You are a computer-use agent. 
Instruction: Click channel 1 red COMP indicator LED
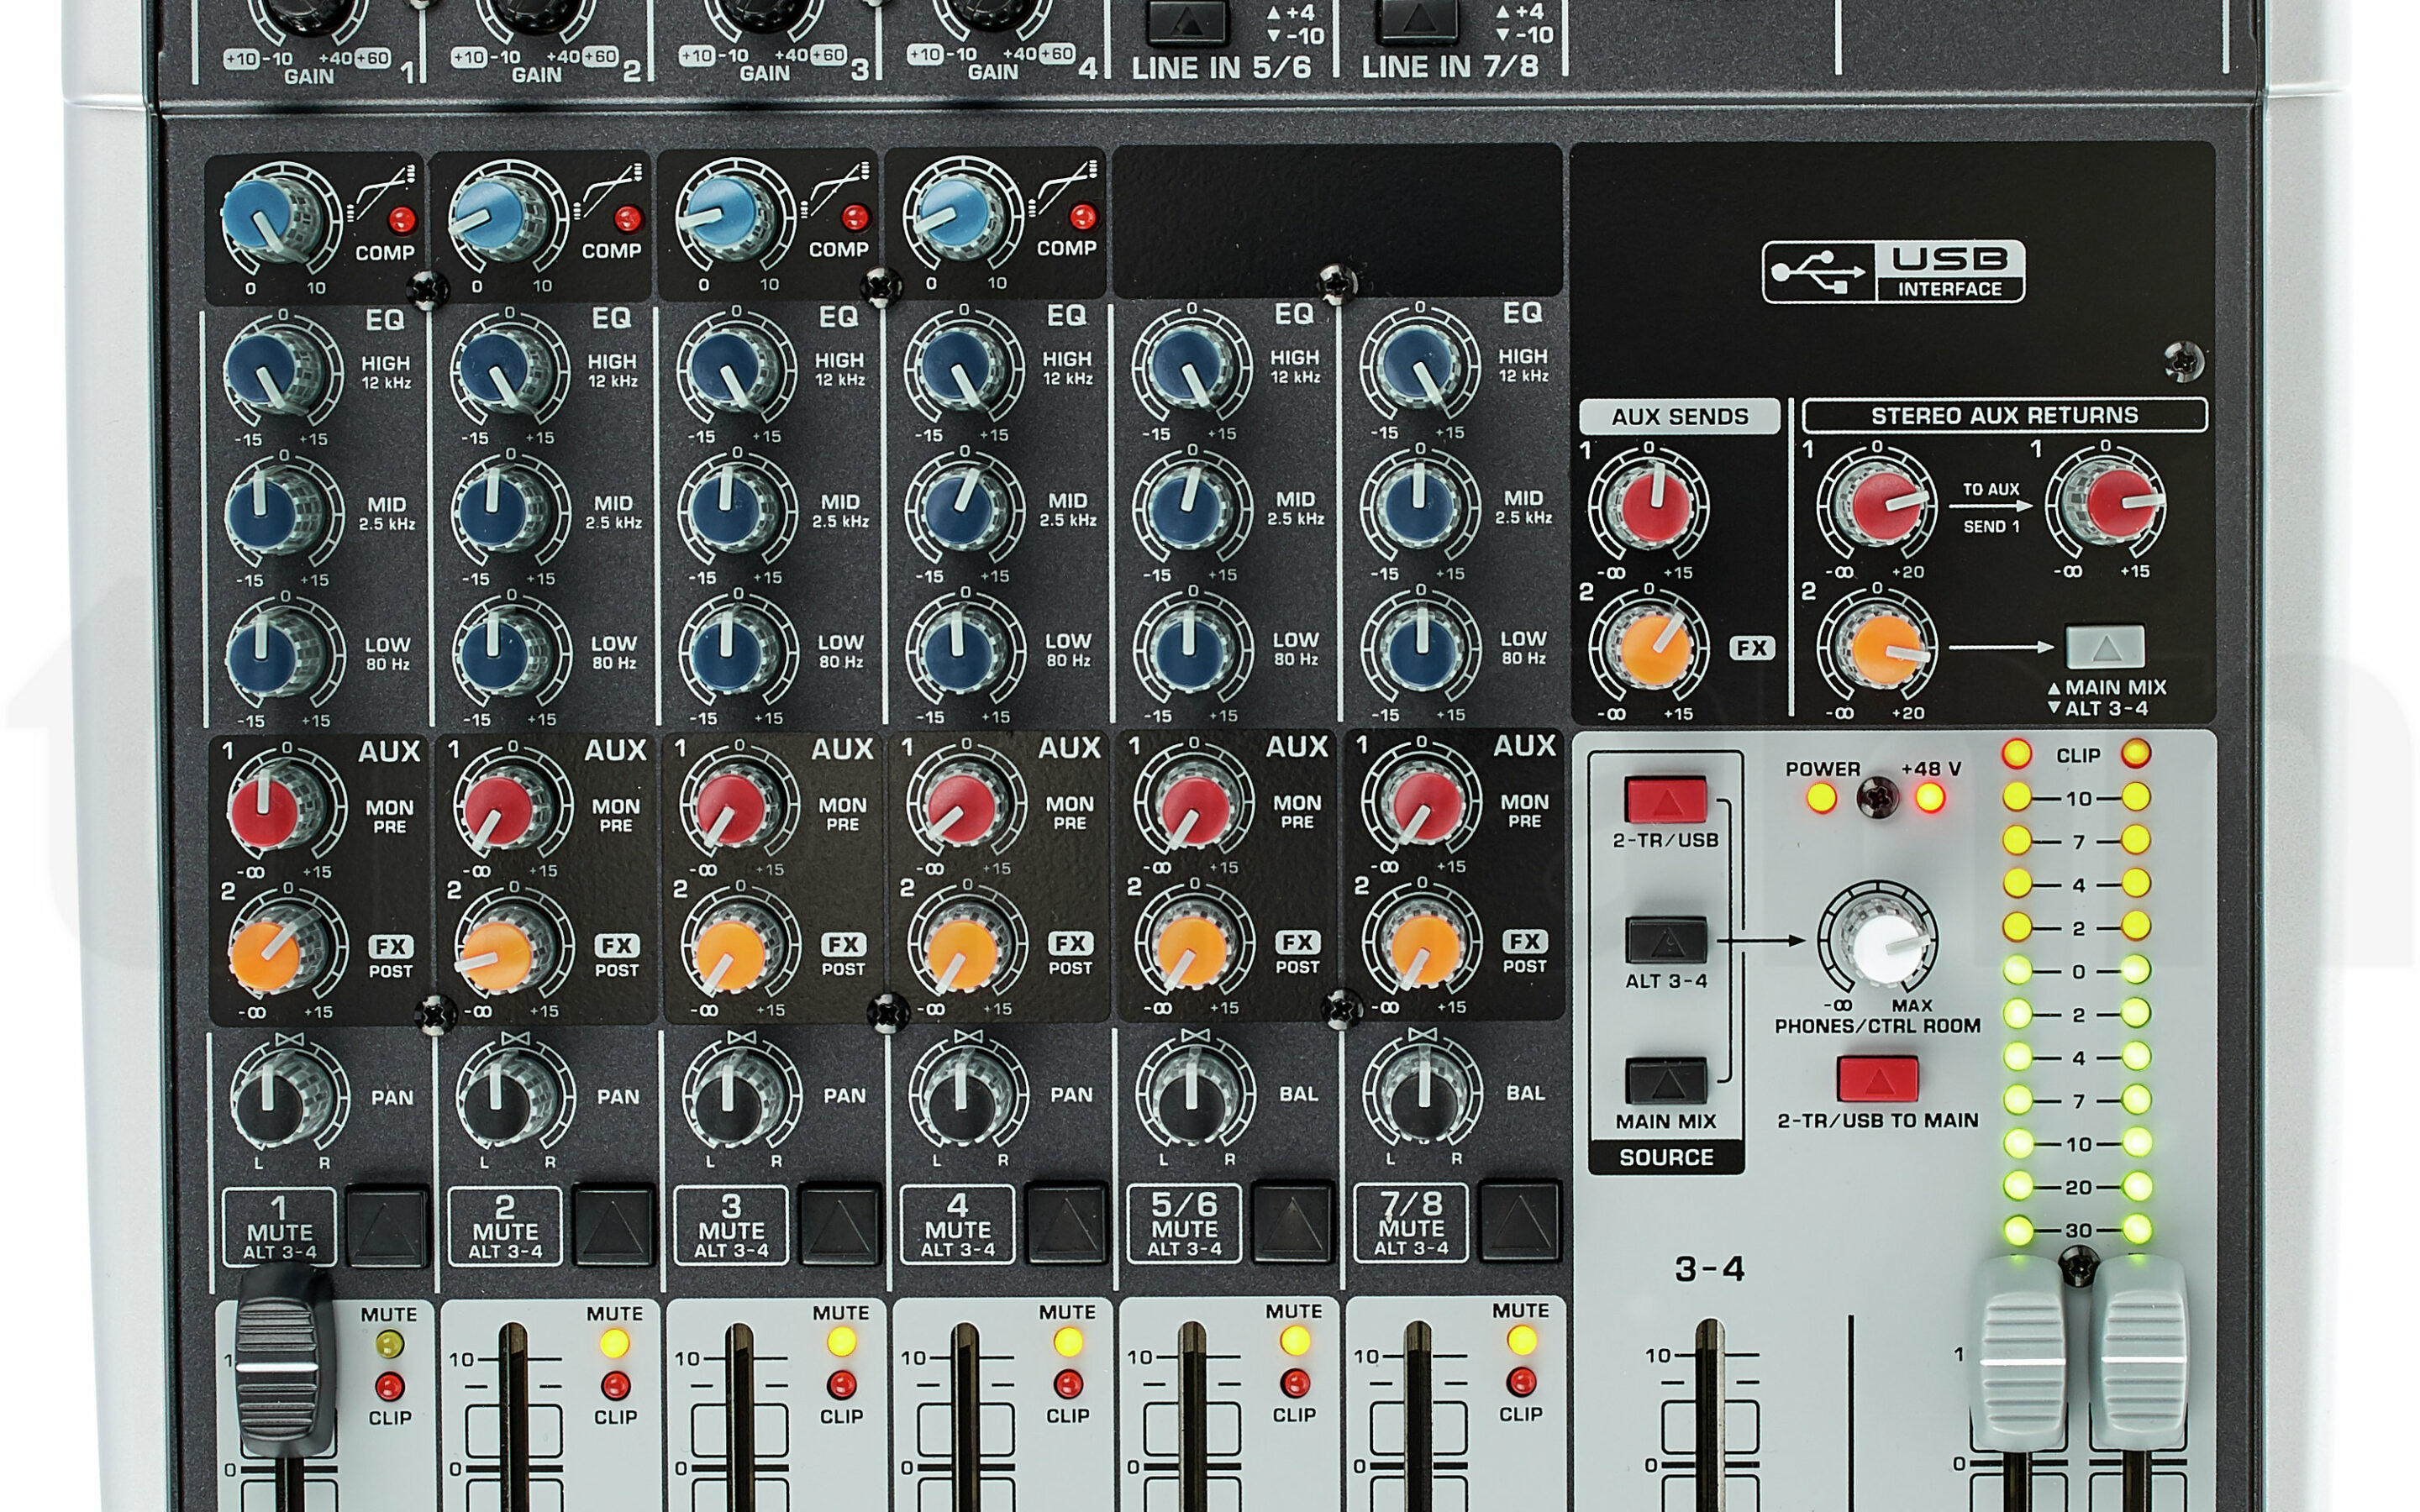click(x=402, y=220)
